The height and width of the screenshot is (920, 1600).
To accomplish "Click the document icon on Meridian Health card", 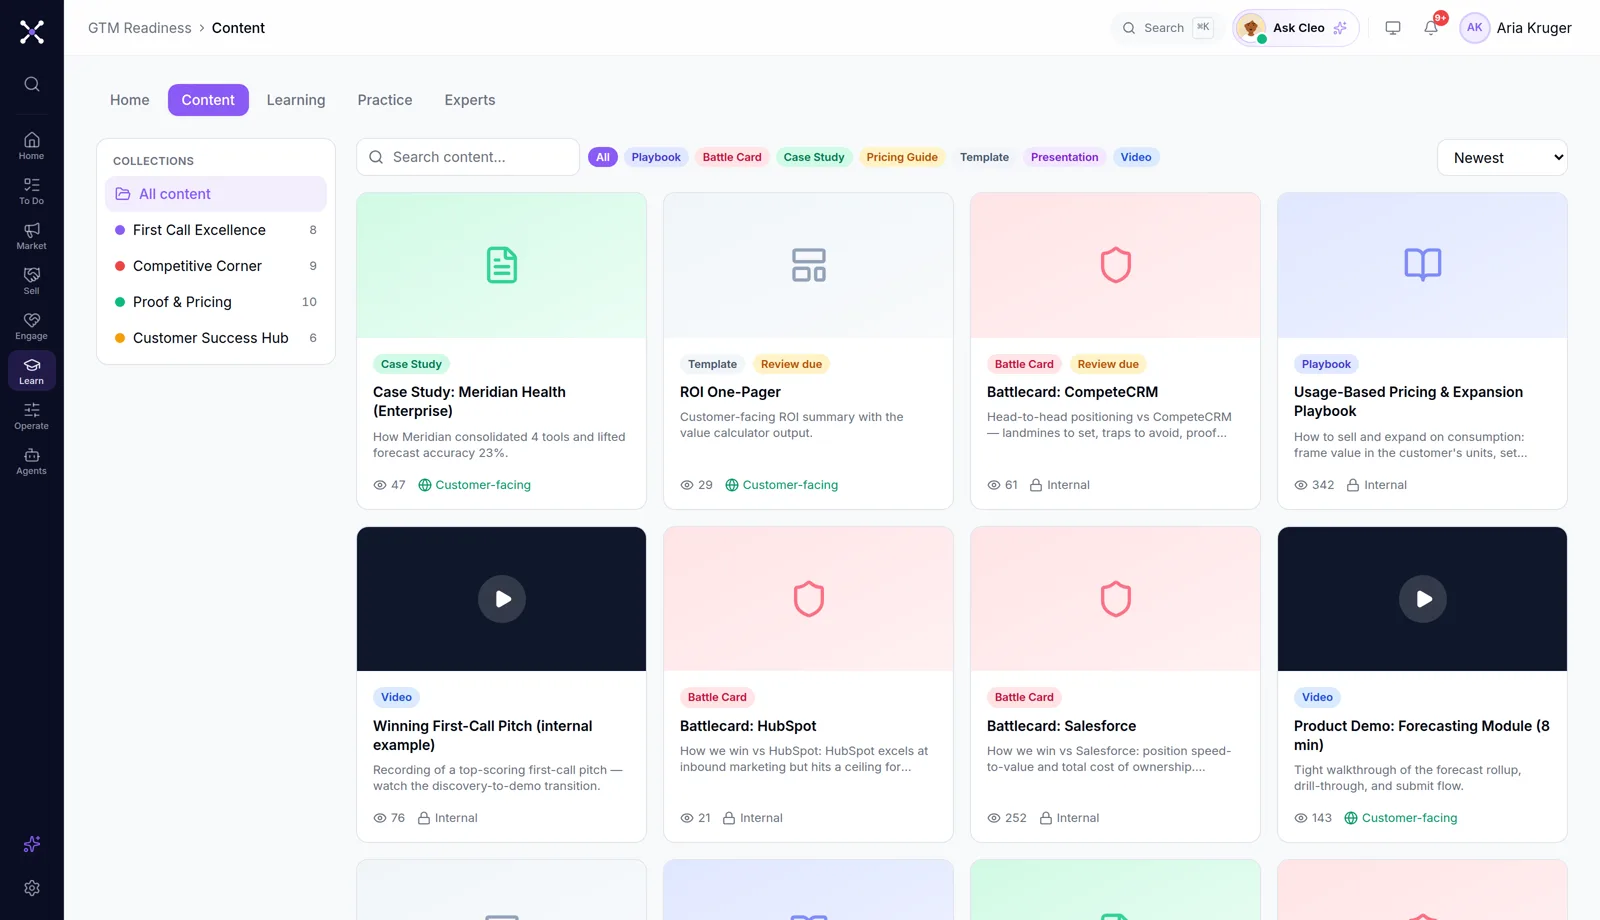I will (502, 265).
